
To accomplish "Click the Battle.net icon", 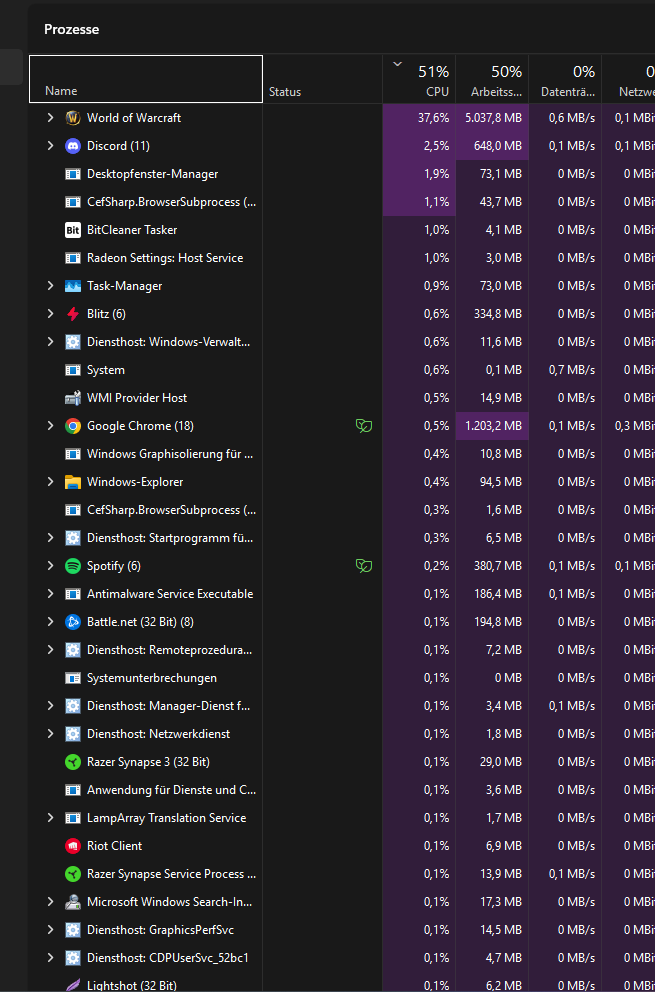I will (73, 622).
